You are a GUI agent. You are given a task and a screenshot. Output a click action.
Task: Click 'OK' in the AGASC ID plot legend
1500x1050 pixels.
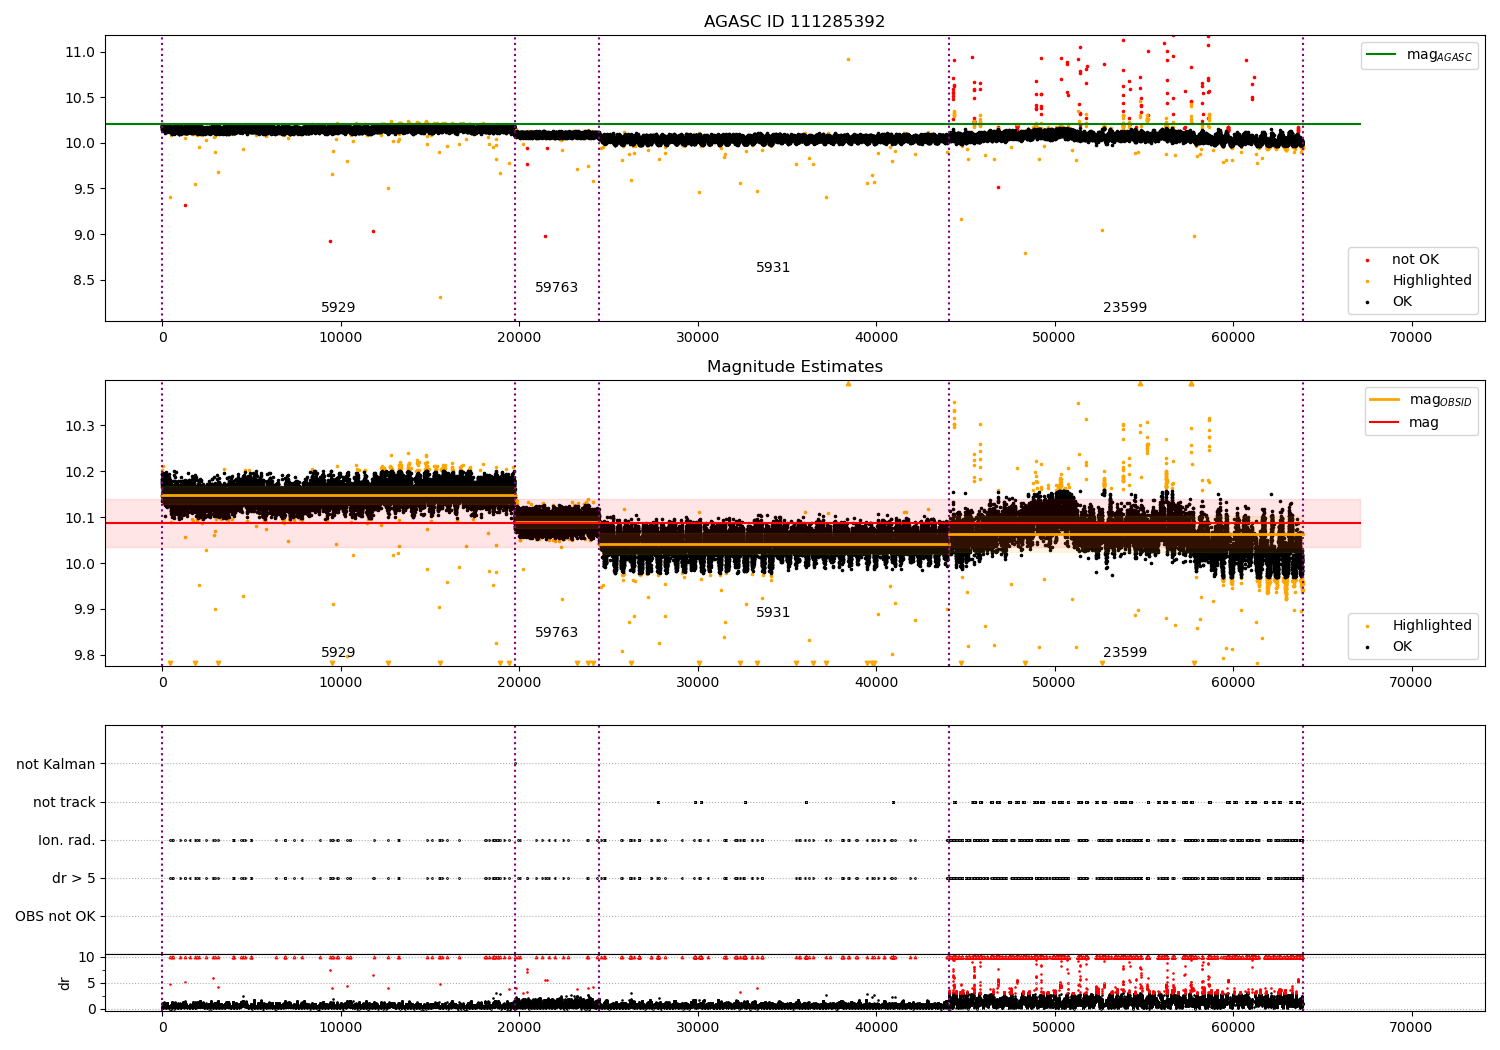click(x=1402, y=301)
